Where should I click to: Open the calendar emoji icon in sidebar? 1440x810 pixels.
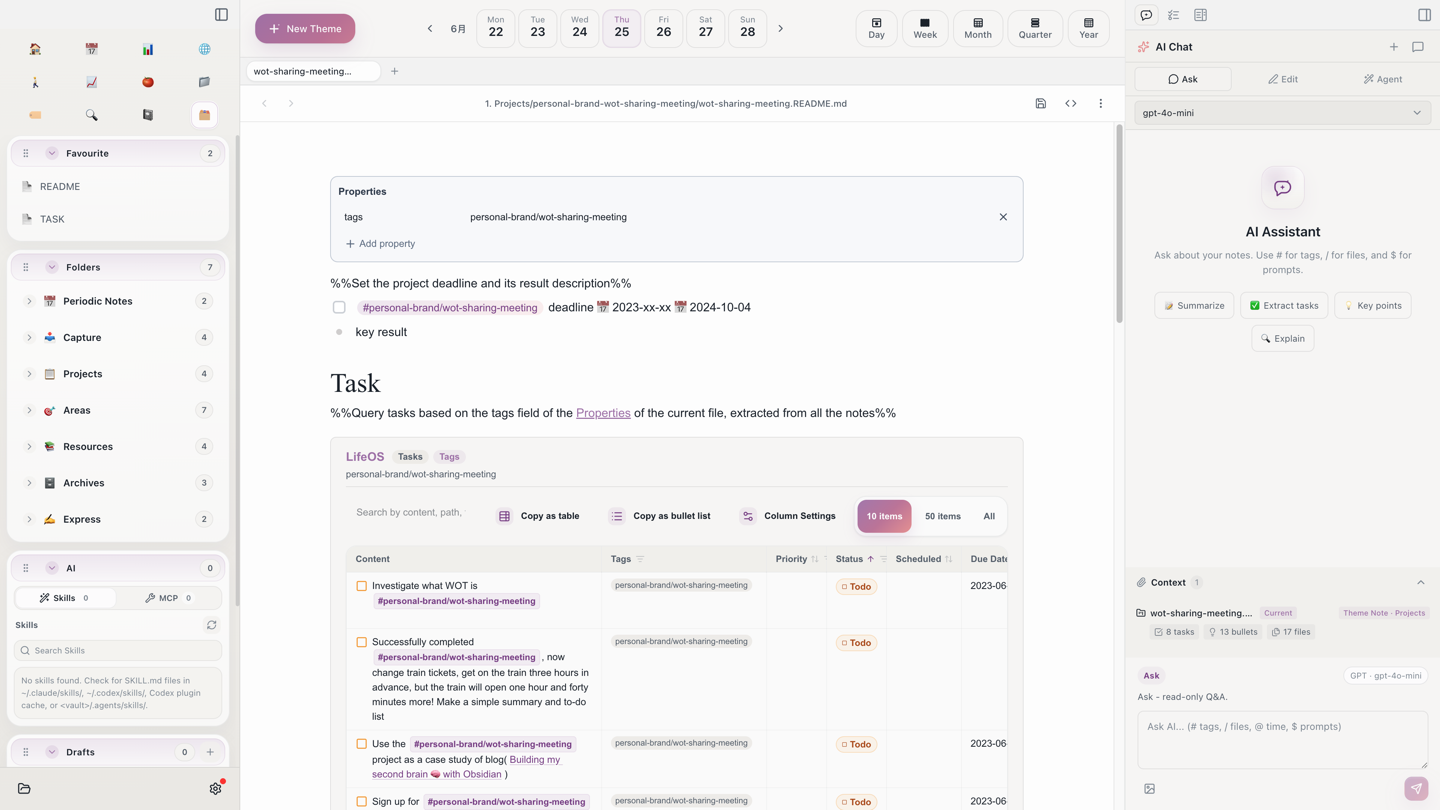click(91, 49)
